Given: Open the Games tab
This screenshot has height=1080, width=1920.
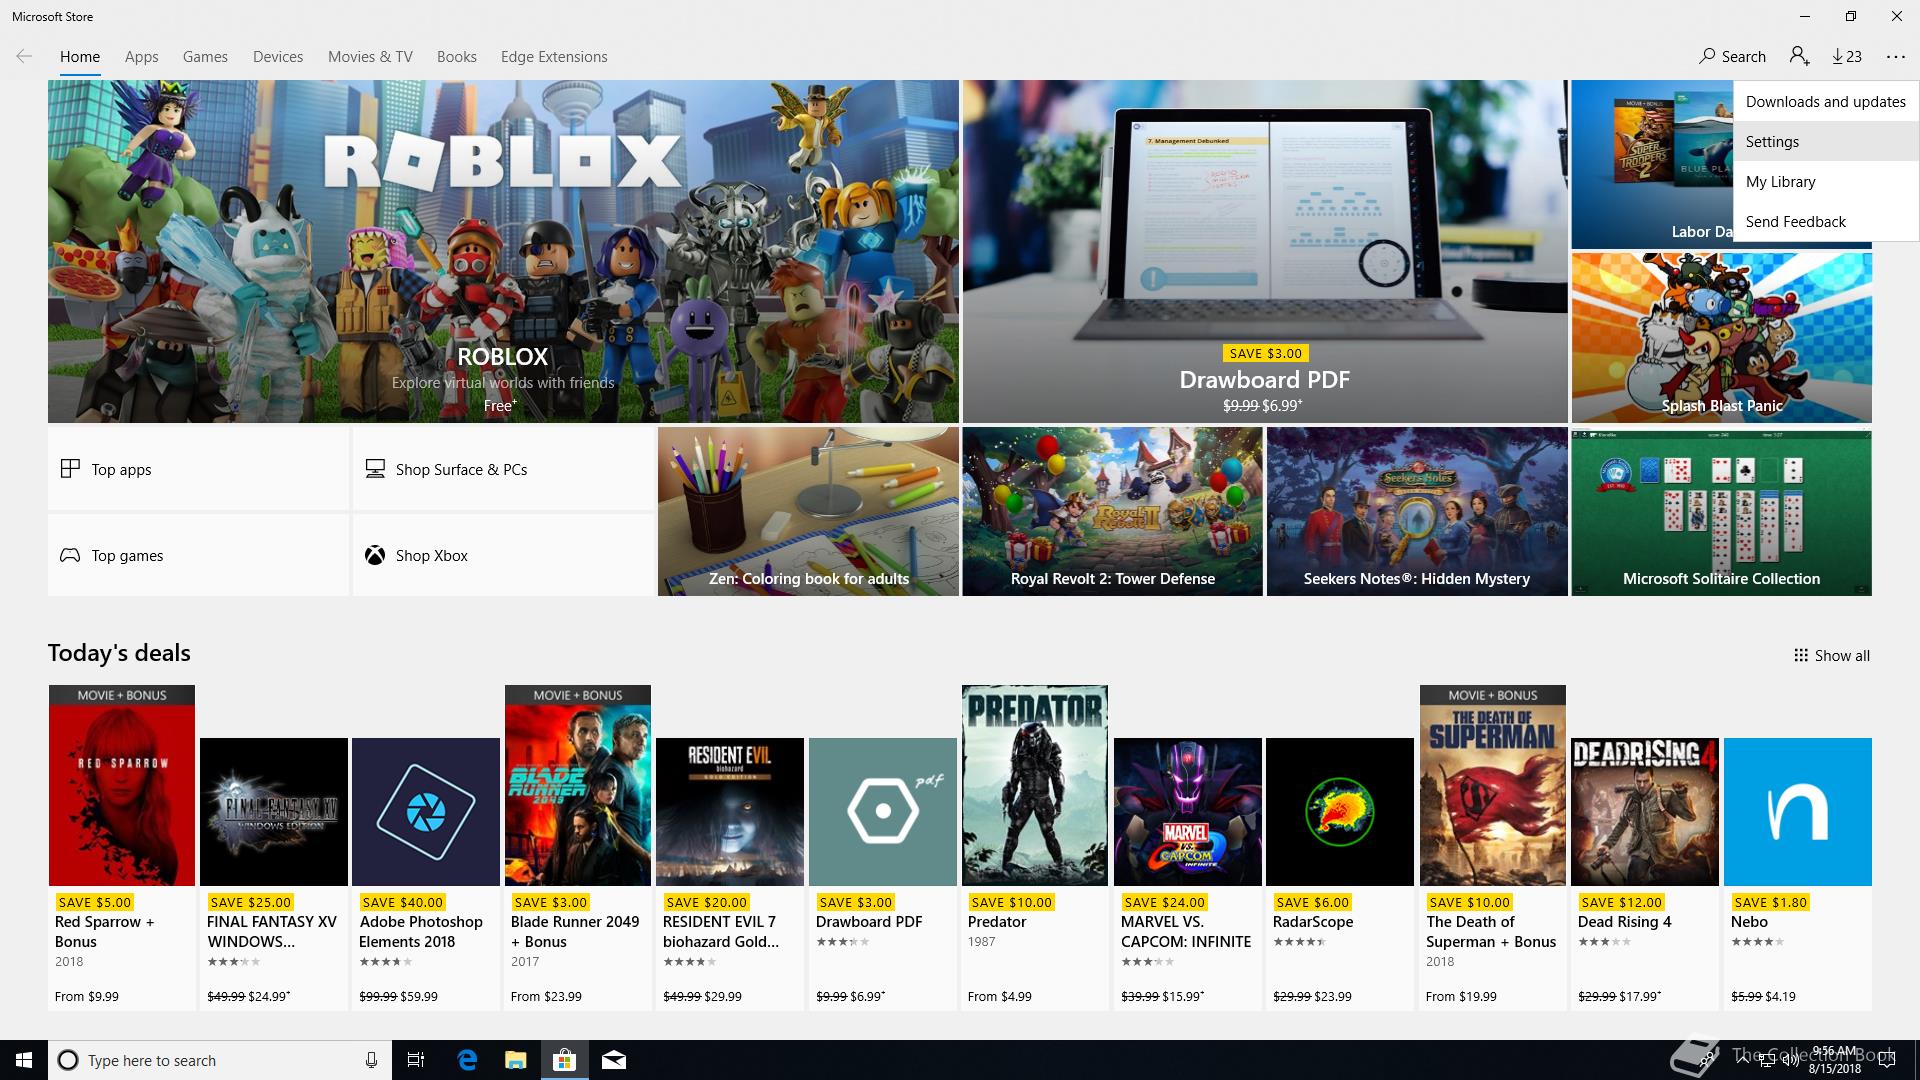Looking at the screenshot, I should click(205, 57).
